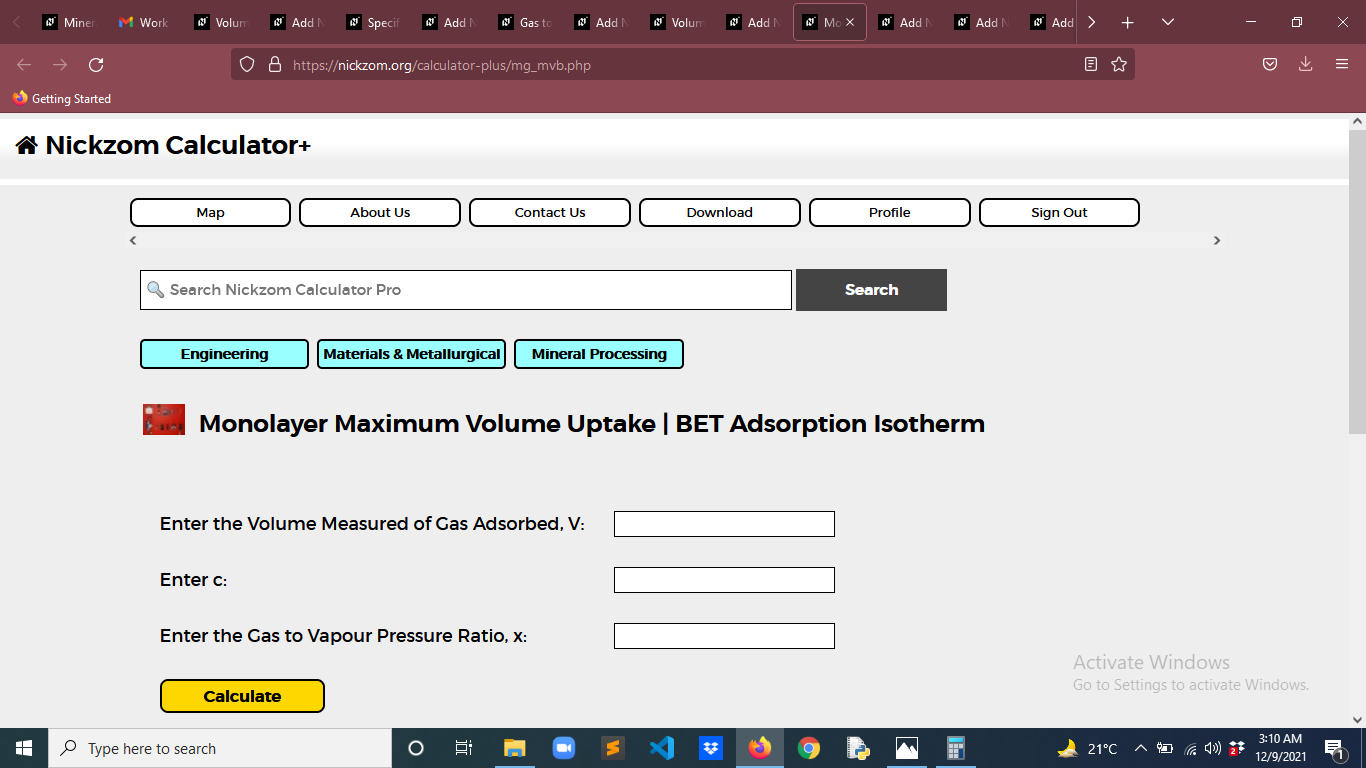Switch to the Gas to tab
The width and height of the screenshot is (1366, 768).
click(x=523, y=22)
